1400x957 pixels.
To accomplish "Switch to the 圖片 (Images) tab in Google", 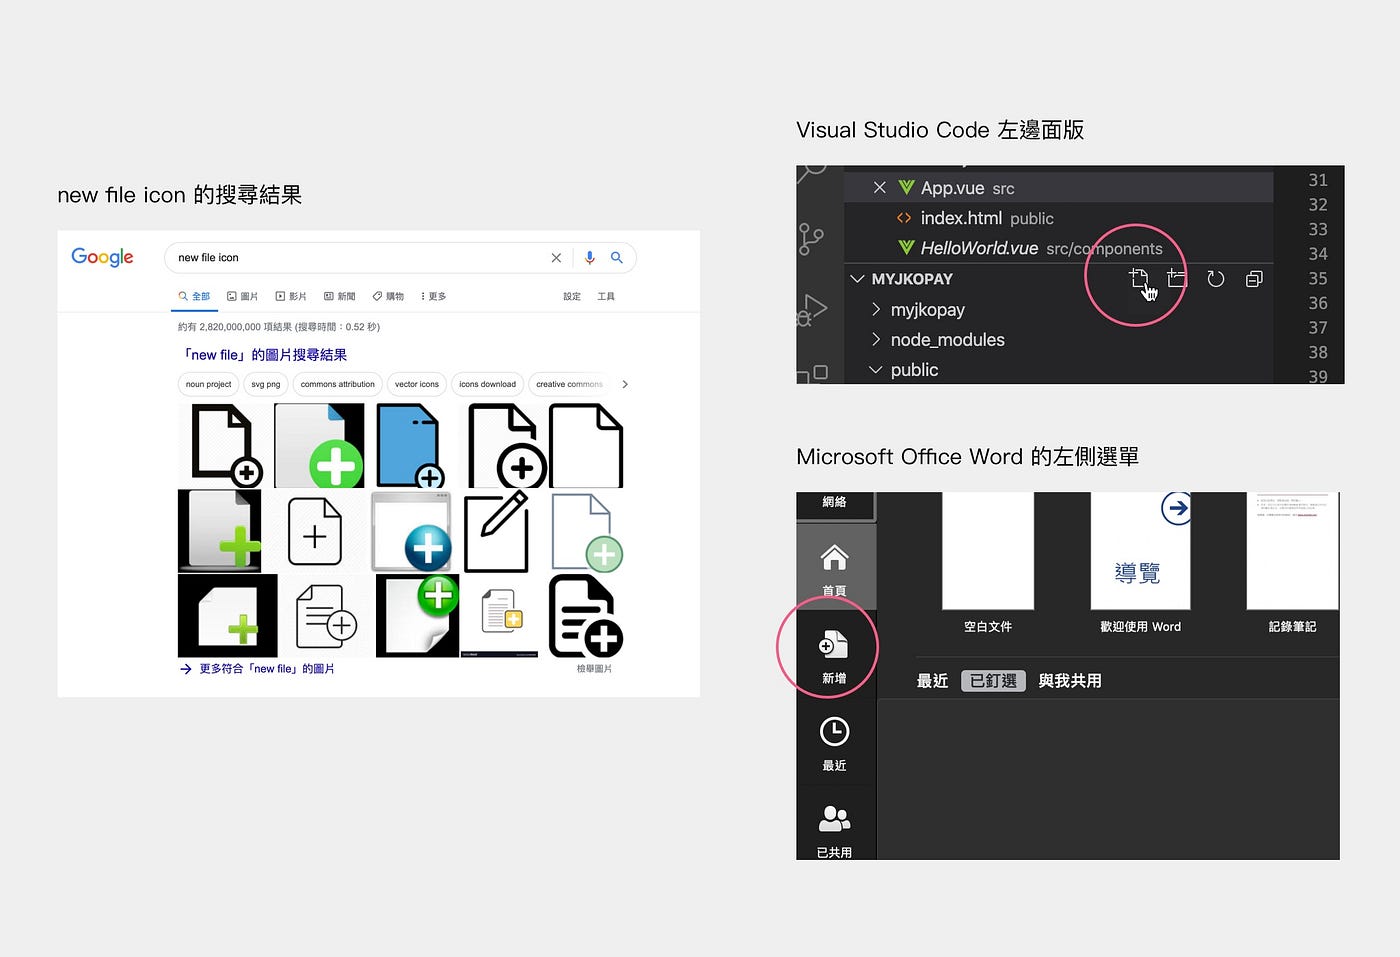I will point(242,296).
